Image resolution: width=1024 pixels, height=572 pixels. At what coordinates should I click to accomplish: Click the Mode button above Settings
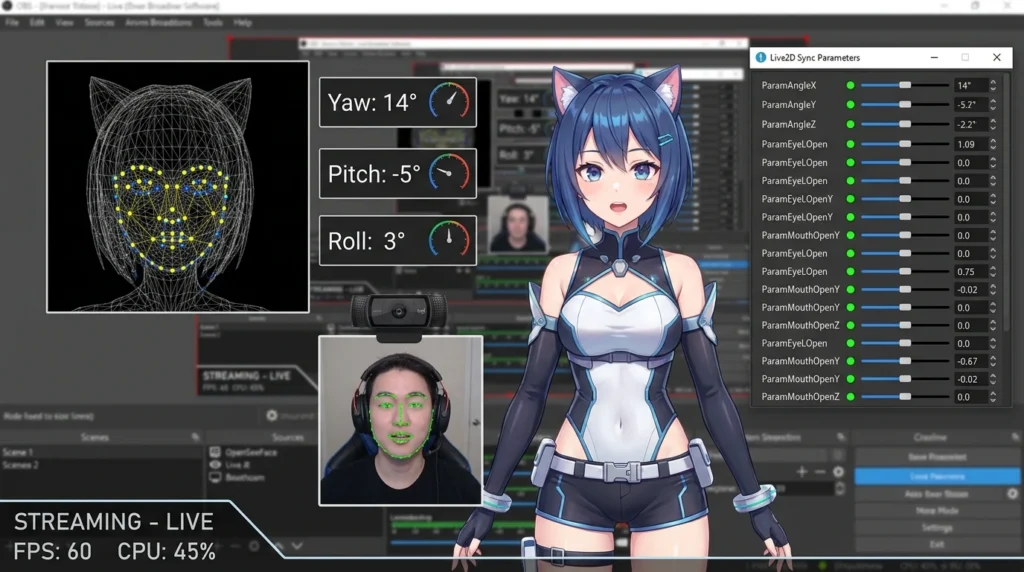tap(937, 511)
